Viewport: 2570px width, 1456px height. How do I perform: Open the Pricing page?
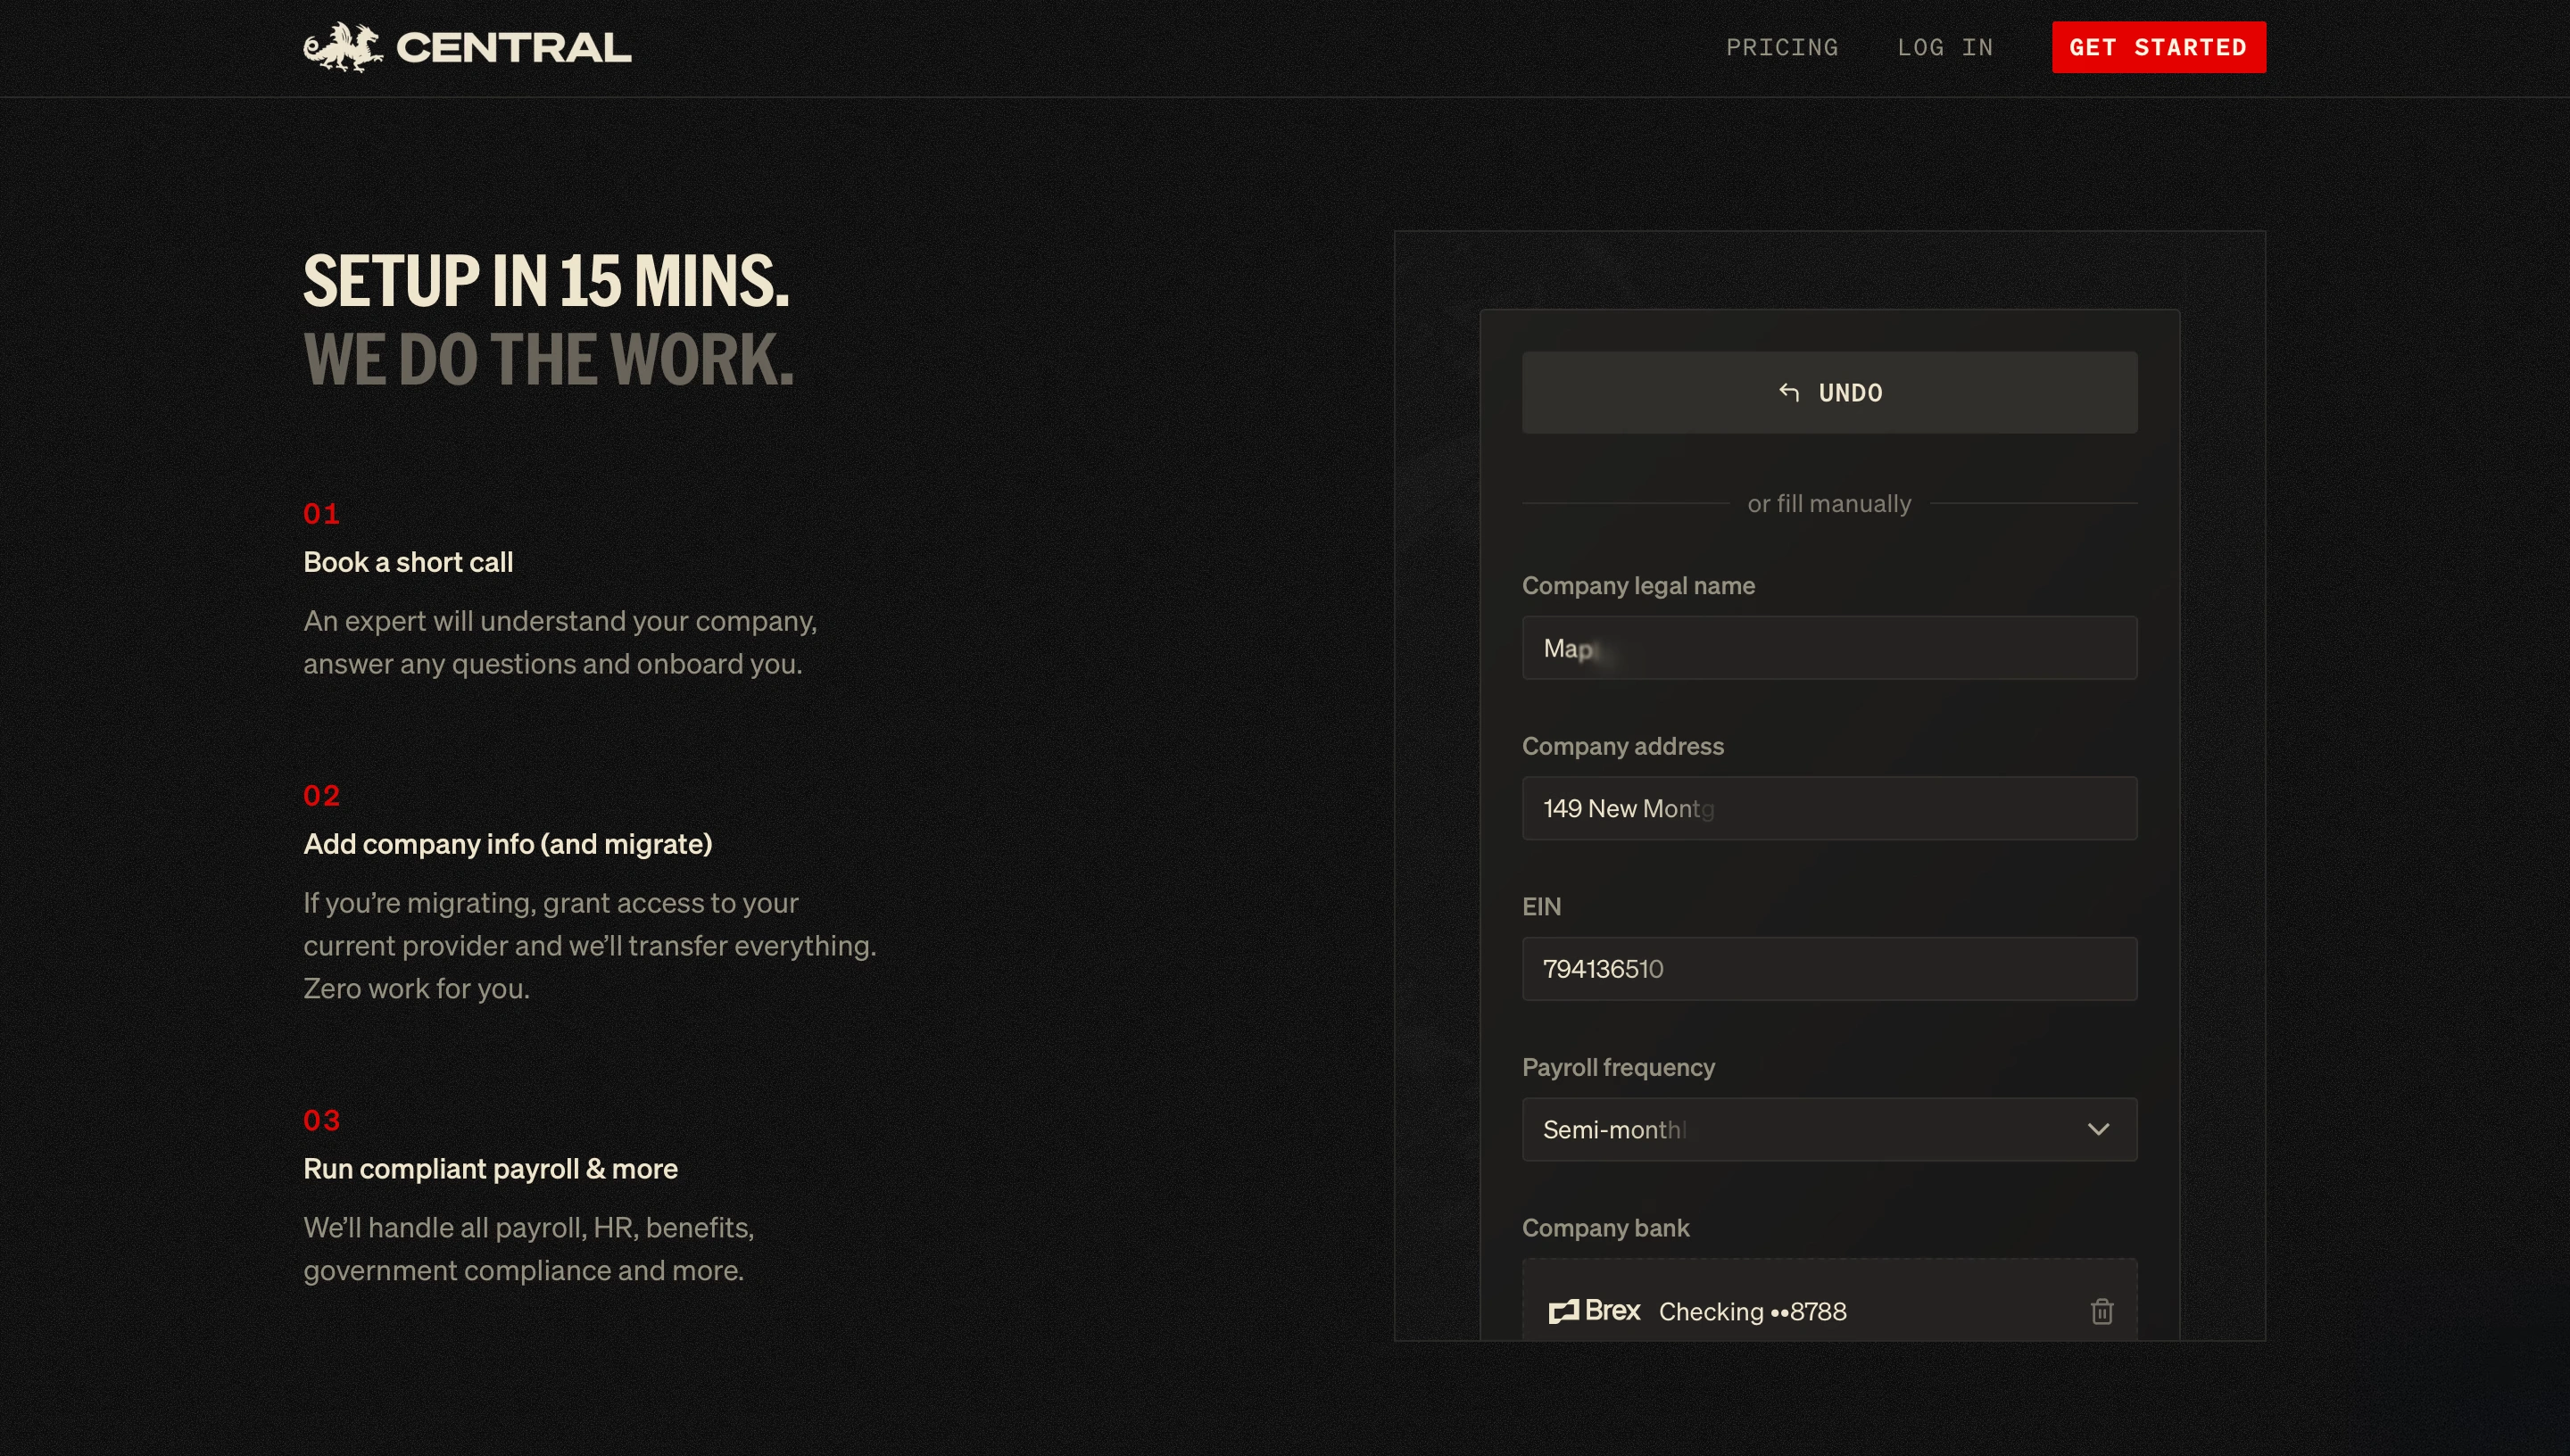(x=1782, y=47)
